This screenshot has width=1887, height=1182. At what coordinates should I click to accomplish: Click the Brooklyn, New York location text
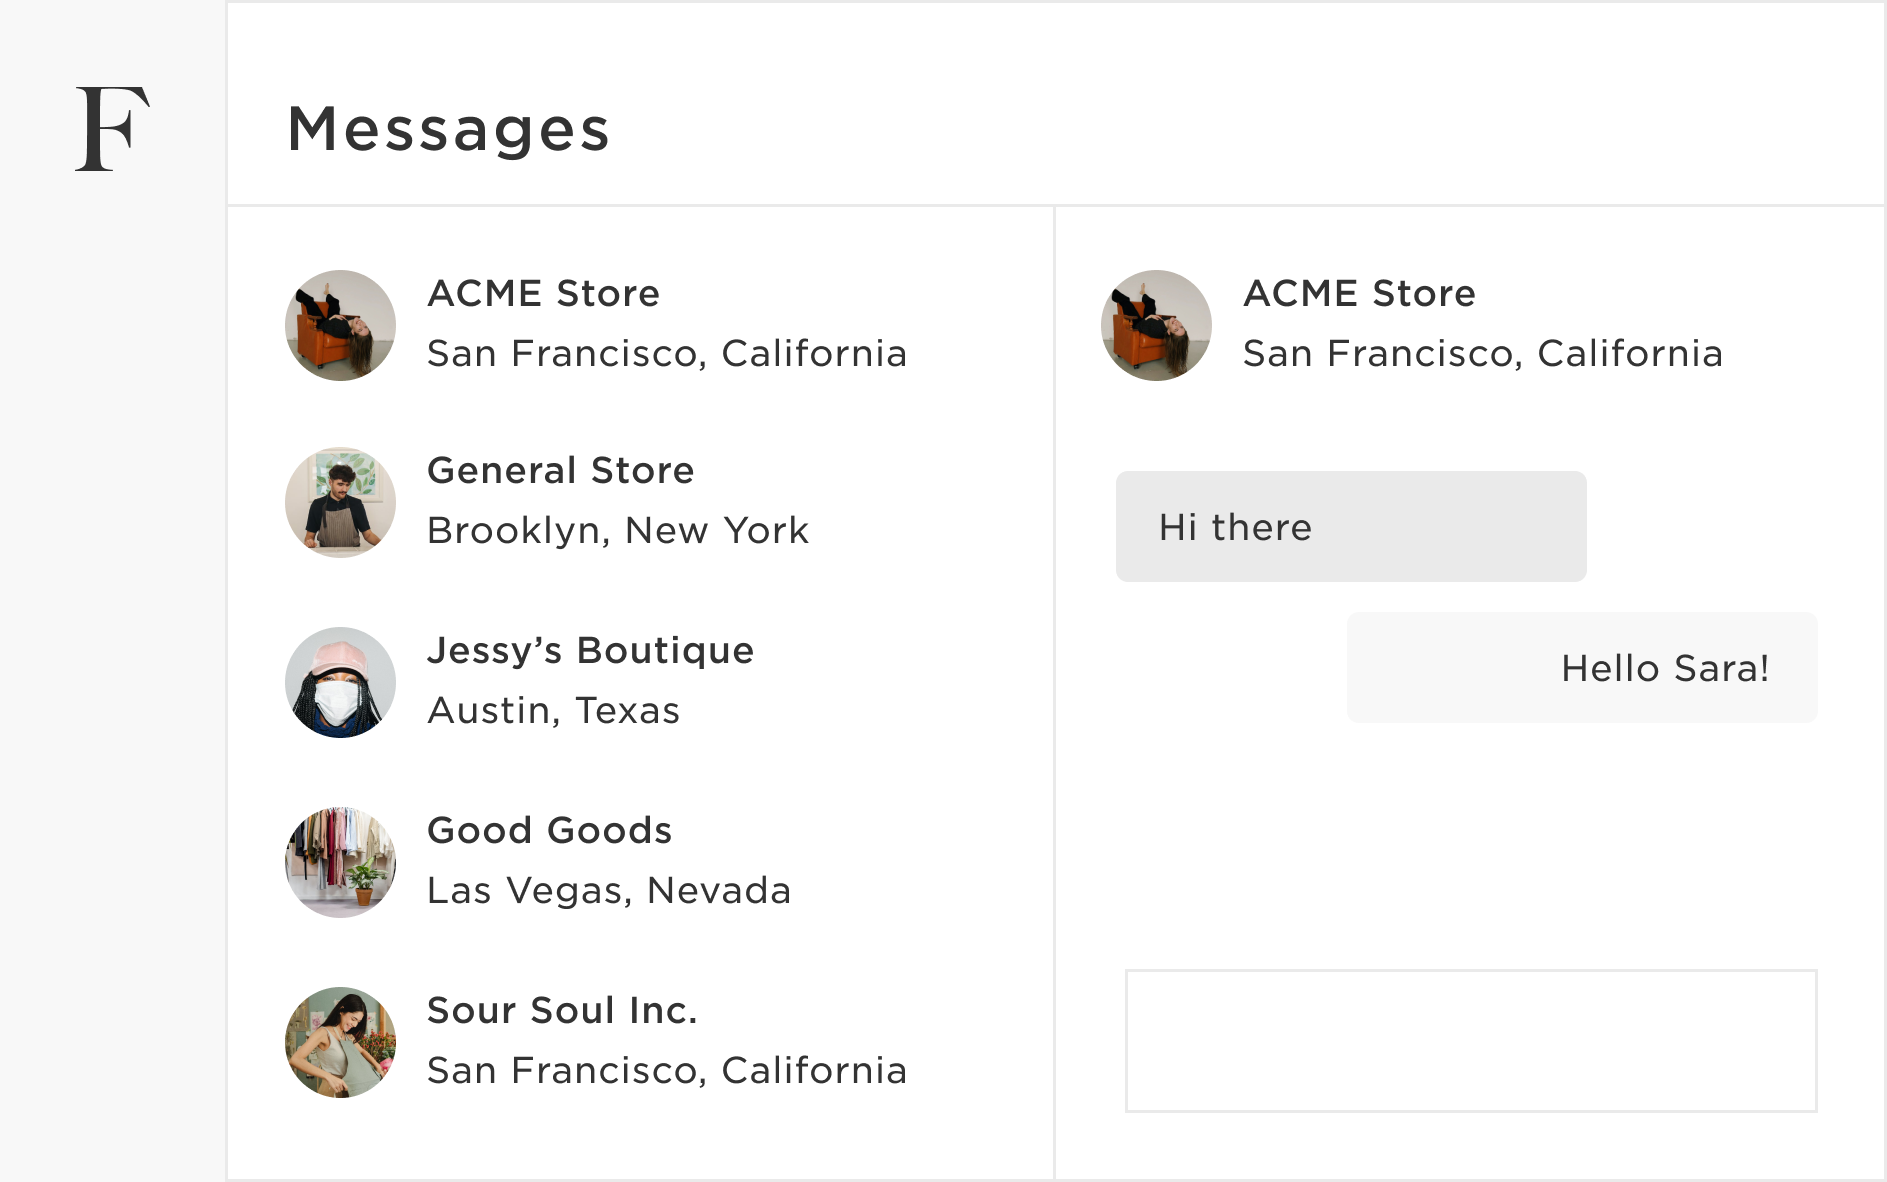pos(617,531)
